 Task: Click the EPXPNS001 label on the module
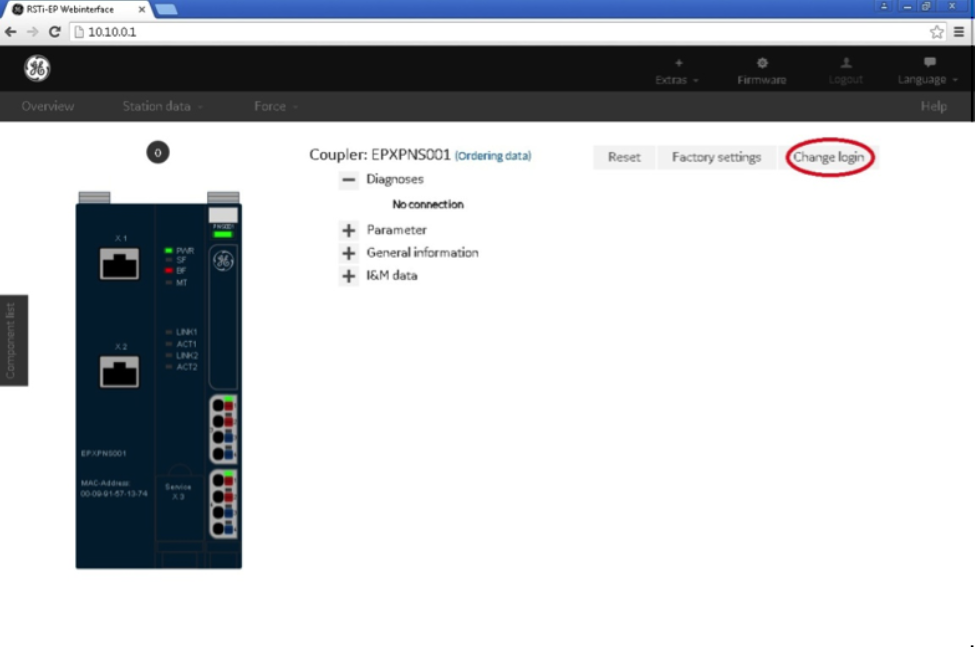tap(104, 453)
